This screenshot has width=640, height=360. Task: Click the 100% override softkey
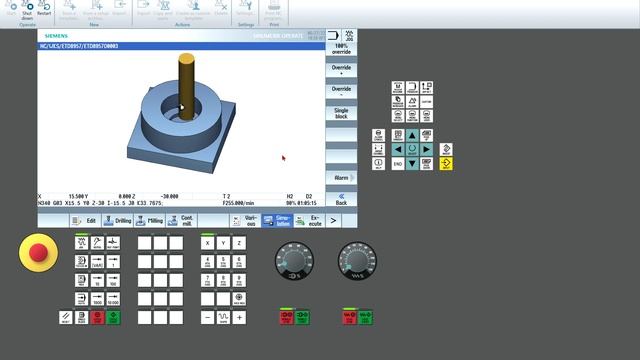pyautogui.click(x=341, y=49)
